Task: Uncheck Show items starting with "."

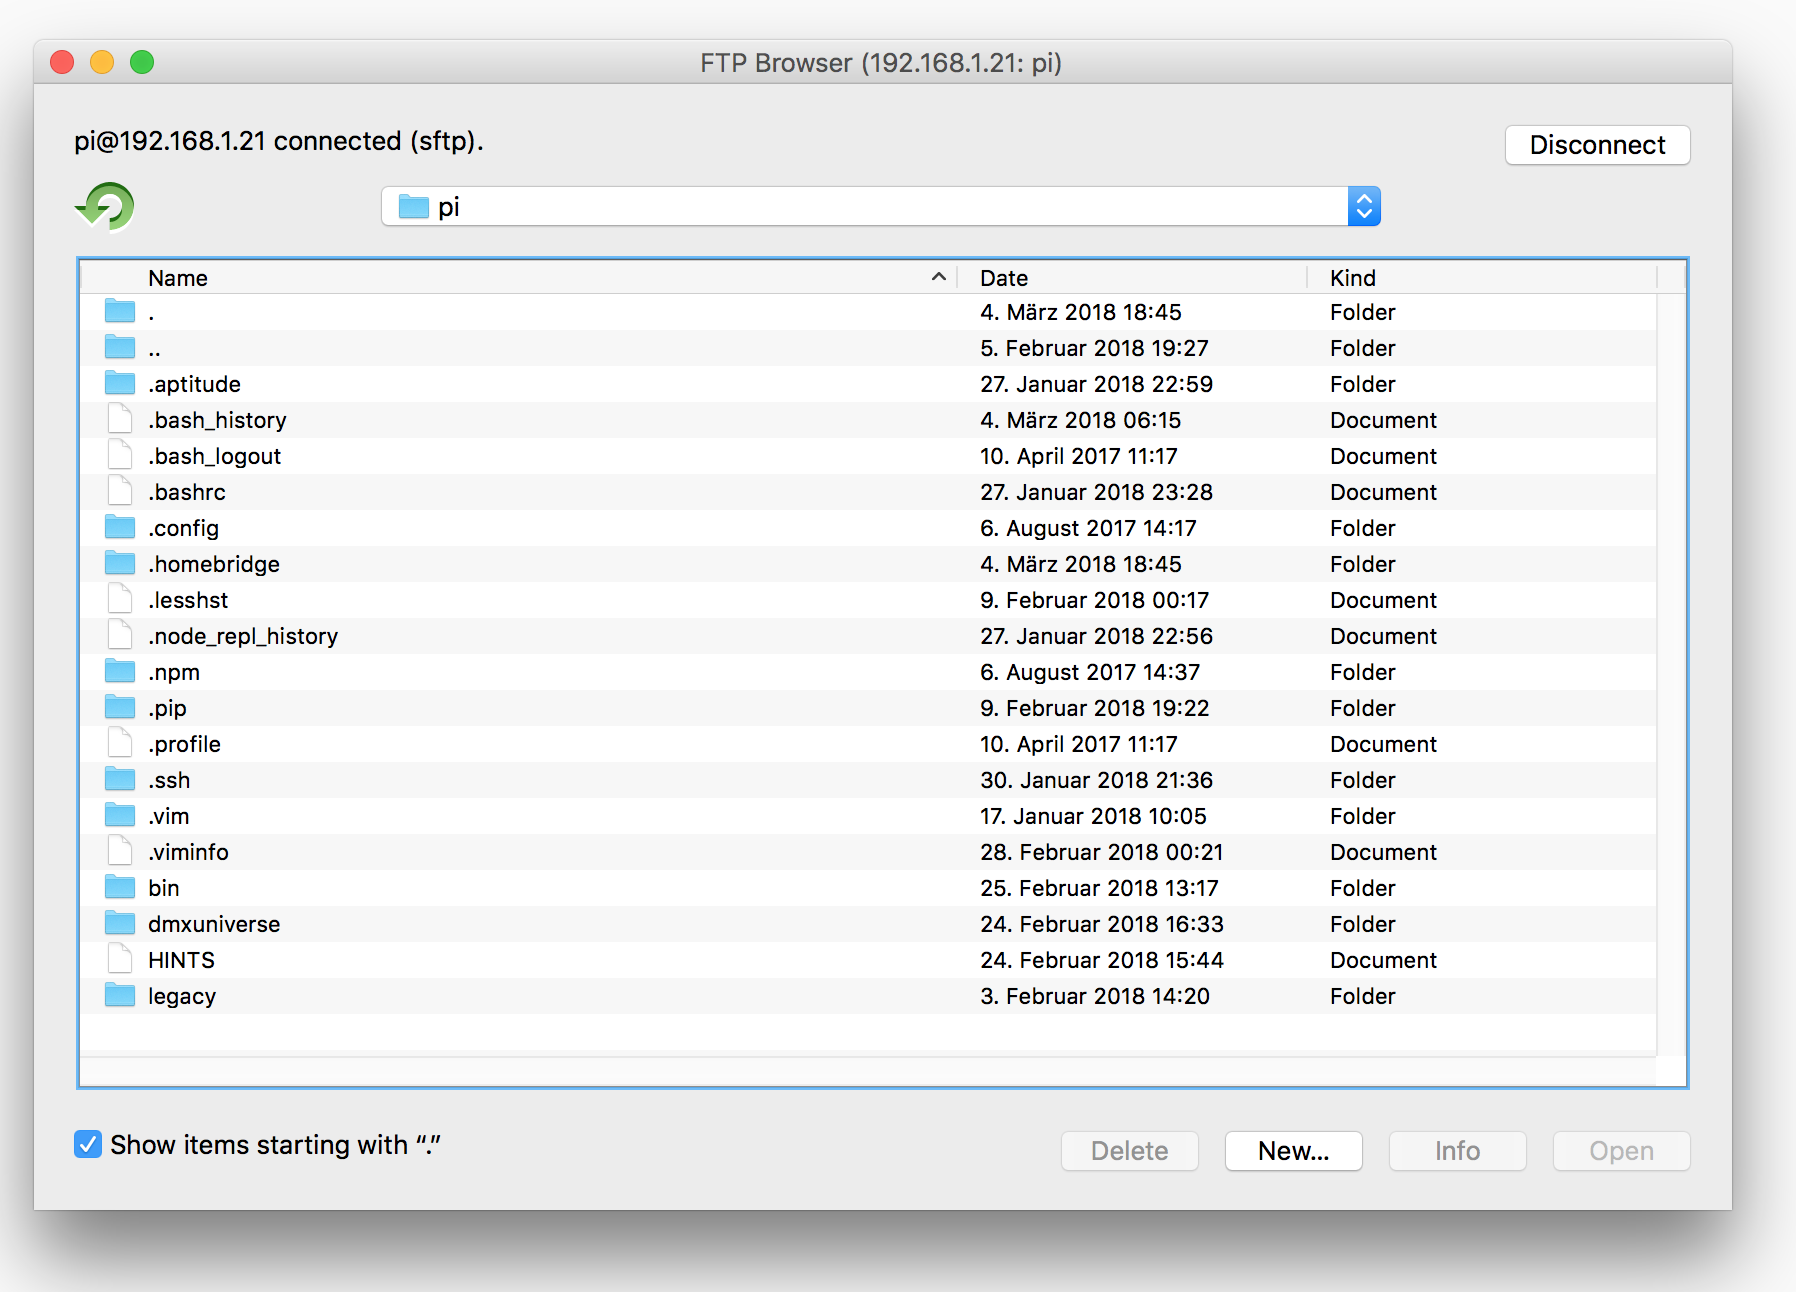Action: tap(88, 1144)
